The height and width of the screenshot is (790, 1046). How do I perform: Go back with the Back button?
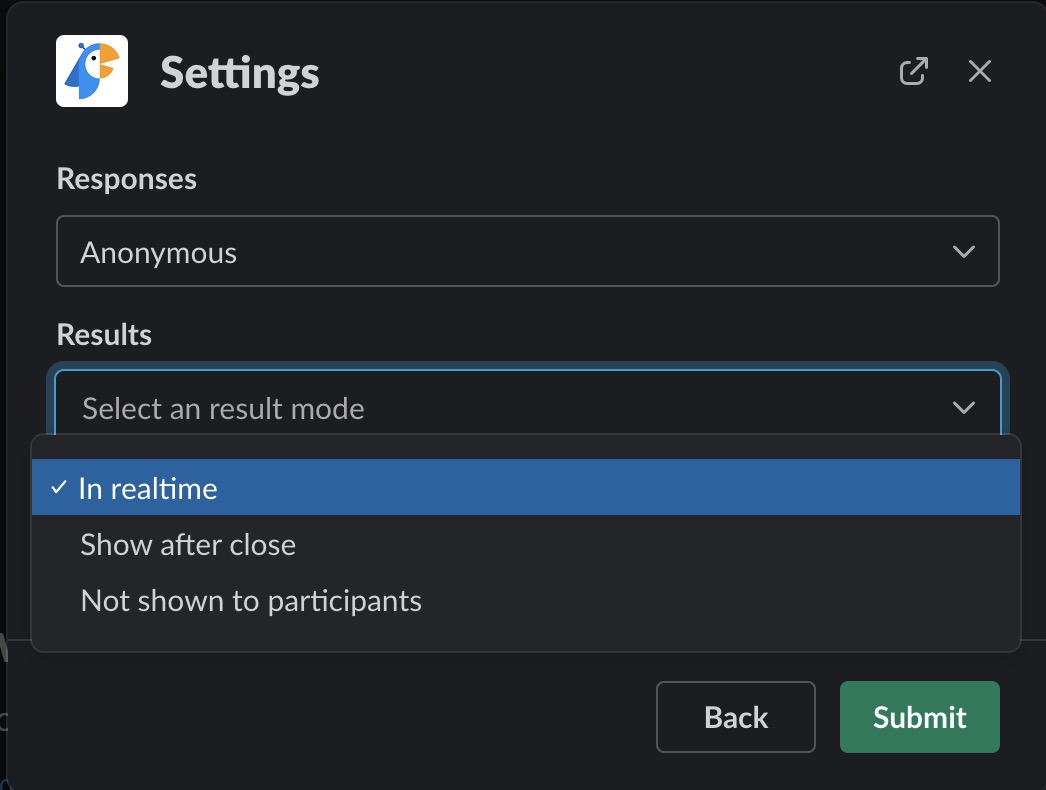click(x=736, y=717)
